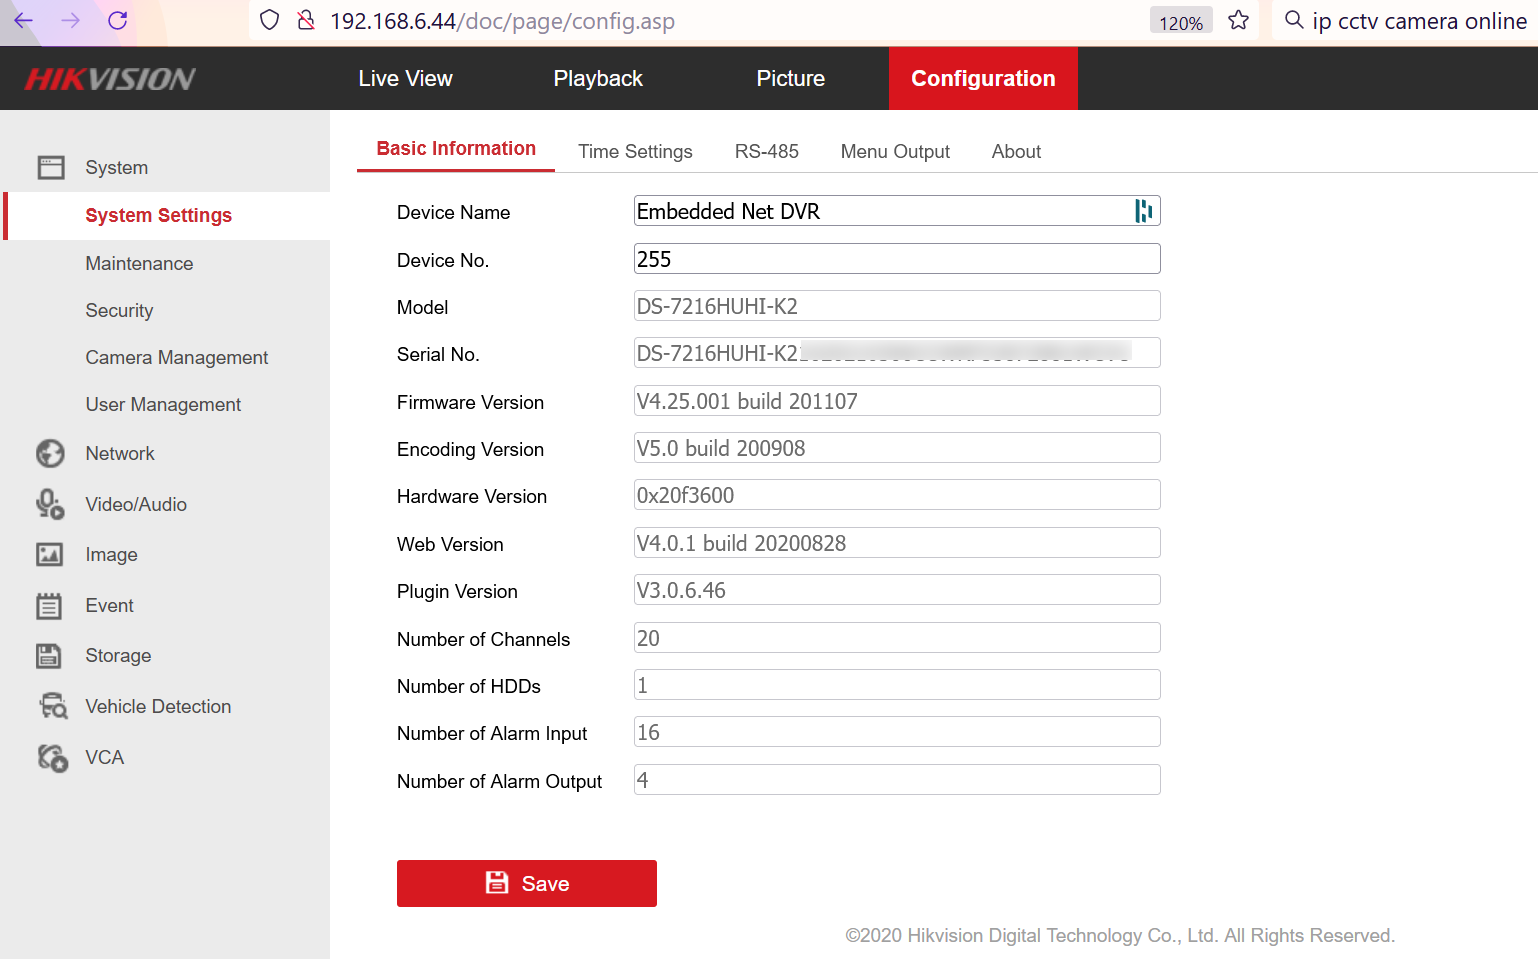This screenshot has width=1538, height=959.
Task: Select the VCA icon in sidebar
Action: pyautogui.click(x=52, y=758)
